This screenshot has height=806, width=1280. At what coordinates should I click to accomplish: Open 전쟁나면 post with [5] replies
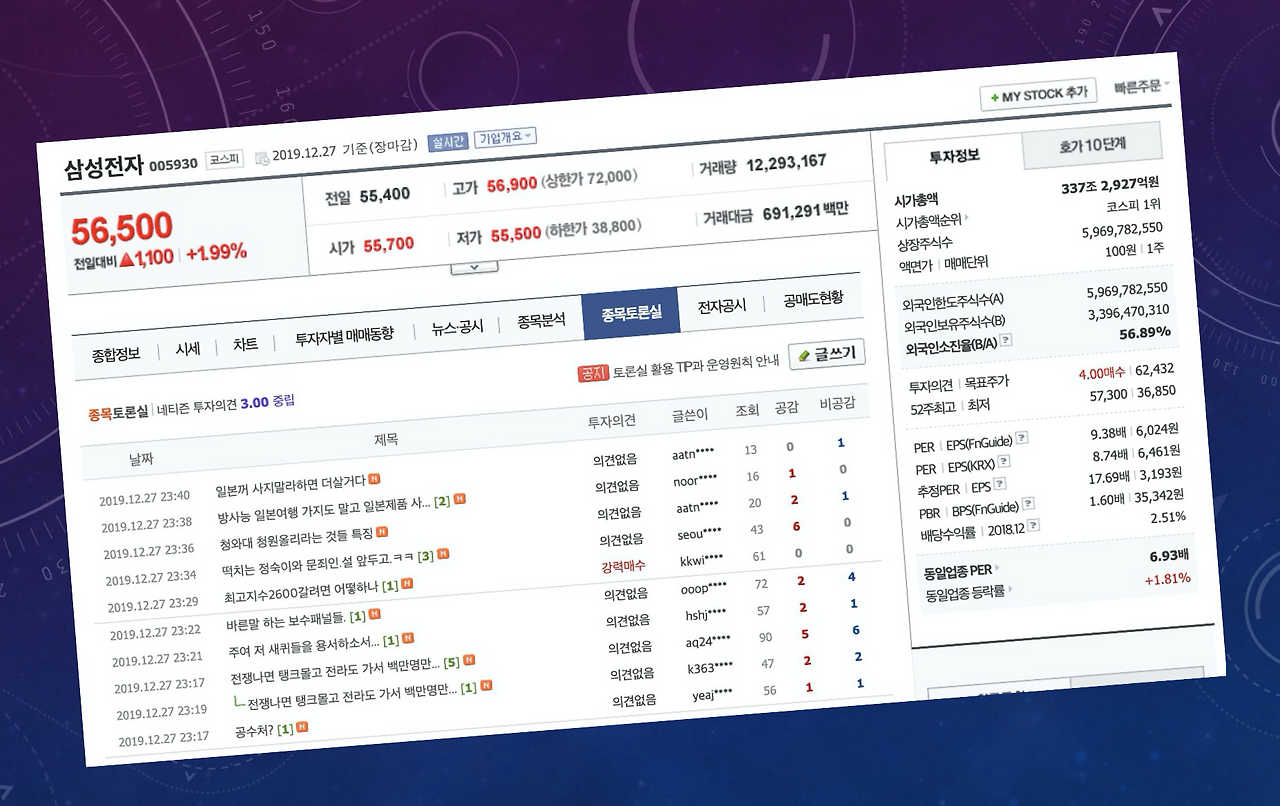pyautogui.click(x=334, y=669)
